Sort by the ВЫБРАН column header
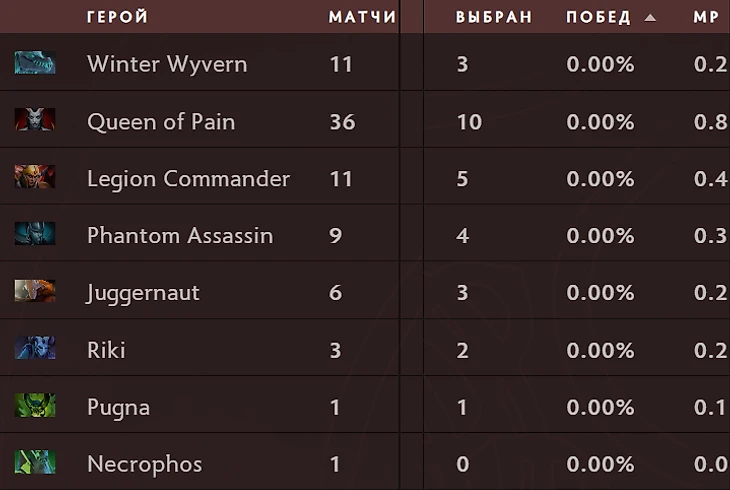This screenshot has height=490, width=730. click(493, 17)
